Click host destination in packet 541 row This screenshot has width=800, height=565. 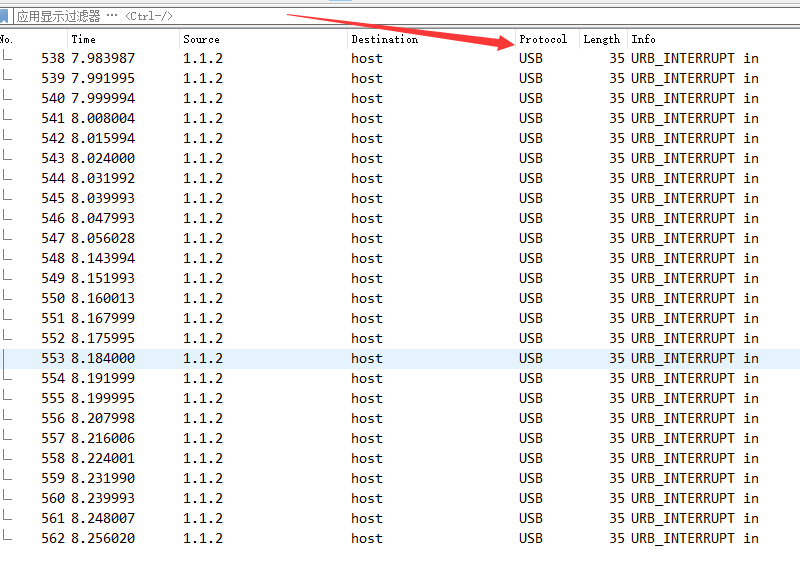click(x=367, y=118)
